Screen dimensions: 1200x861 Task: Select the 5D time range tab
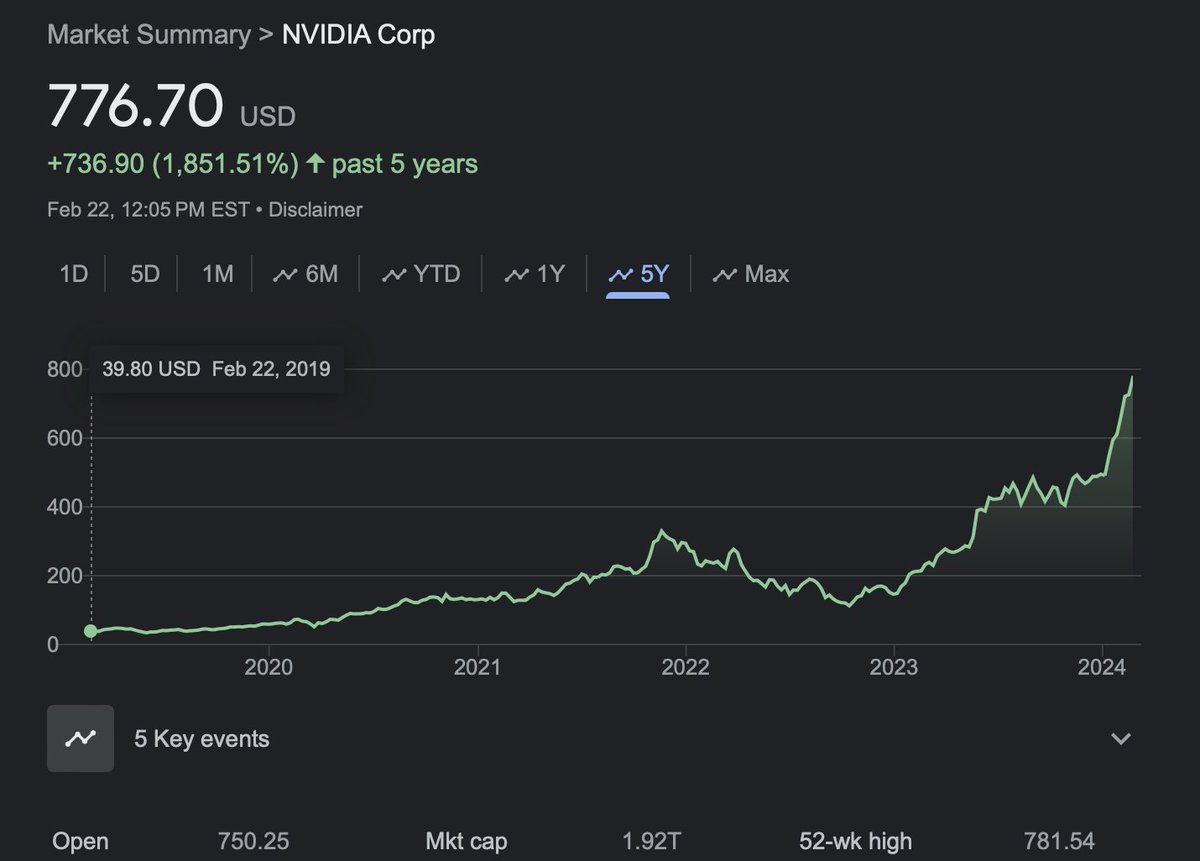pos(145,274)
